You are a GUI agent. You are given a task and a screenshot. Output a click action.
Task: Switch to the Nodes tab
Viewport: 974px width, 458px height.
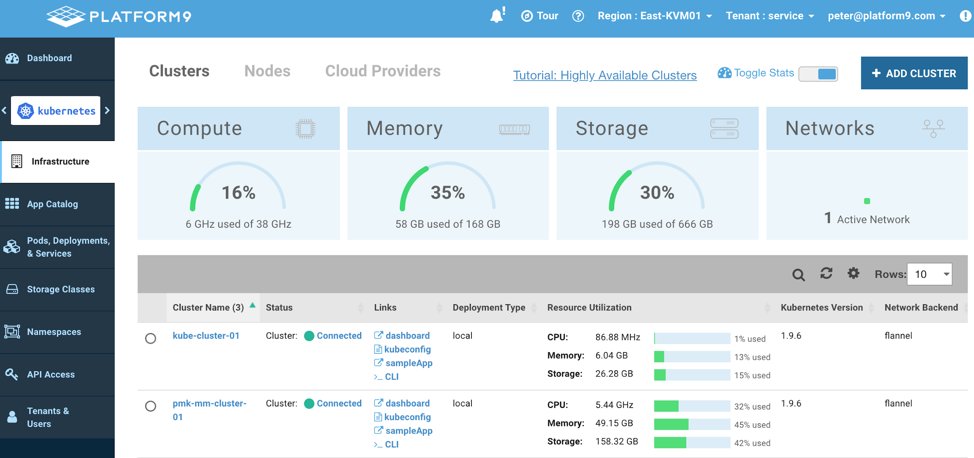(x=267, y=71)
